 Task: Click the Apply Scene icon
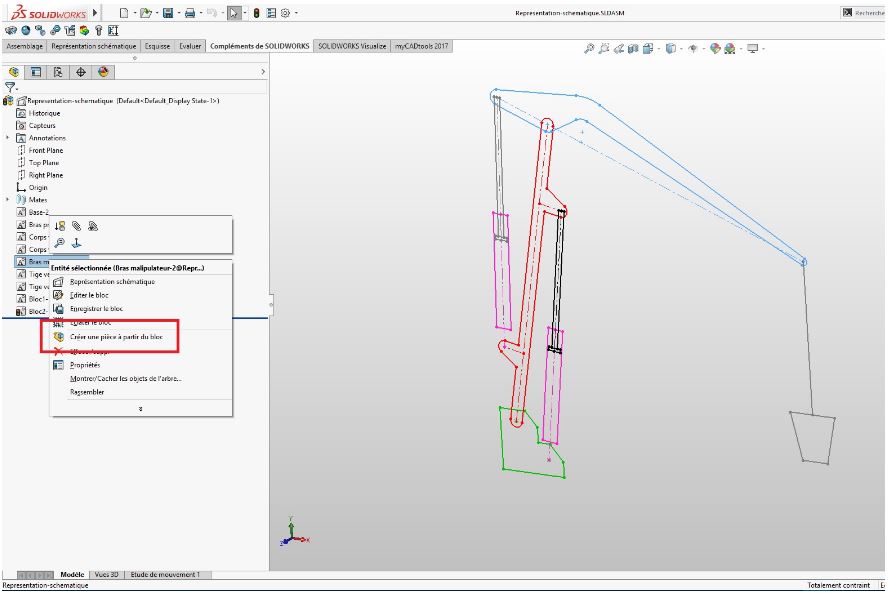730,49
